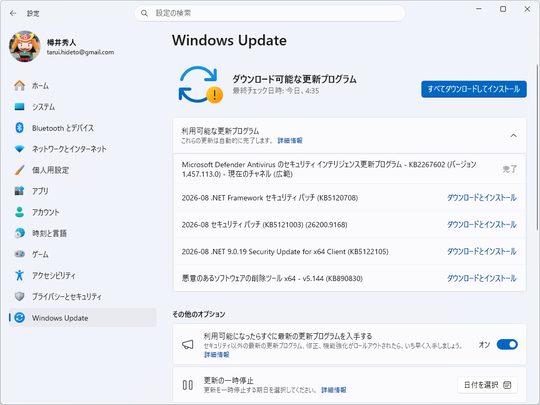
Task: Open システム settings page
Action: tap(83, 107)
